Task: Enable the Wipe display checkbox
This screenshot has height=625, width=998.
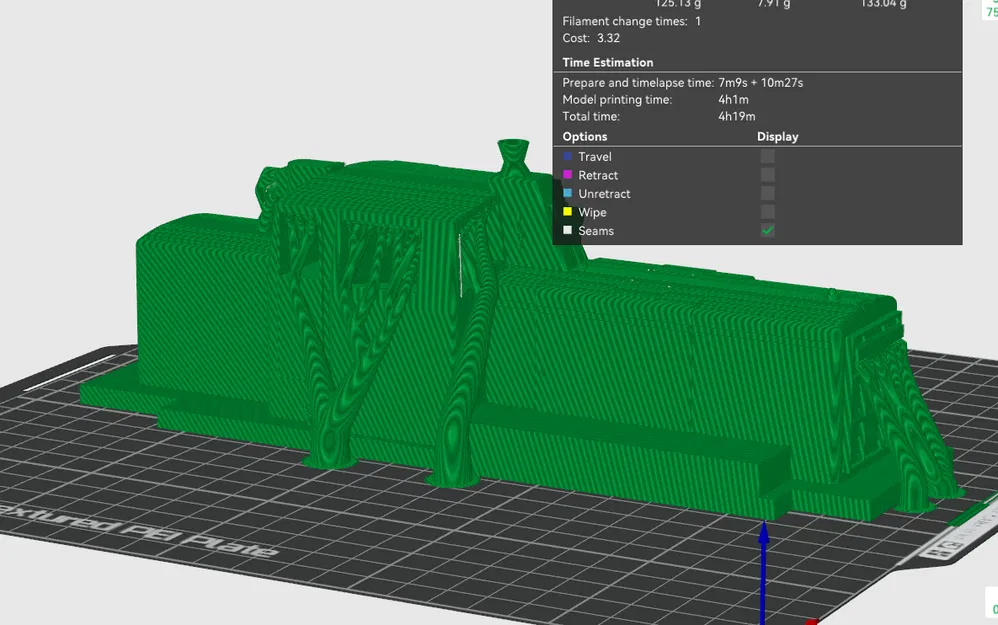Action: tap(768, 212)
